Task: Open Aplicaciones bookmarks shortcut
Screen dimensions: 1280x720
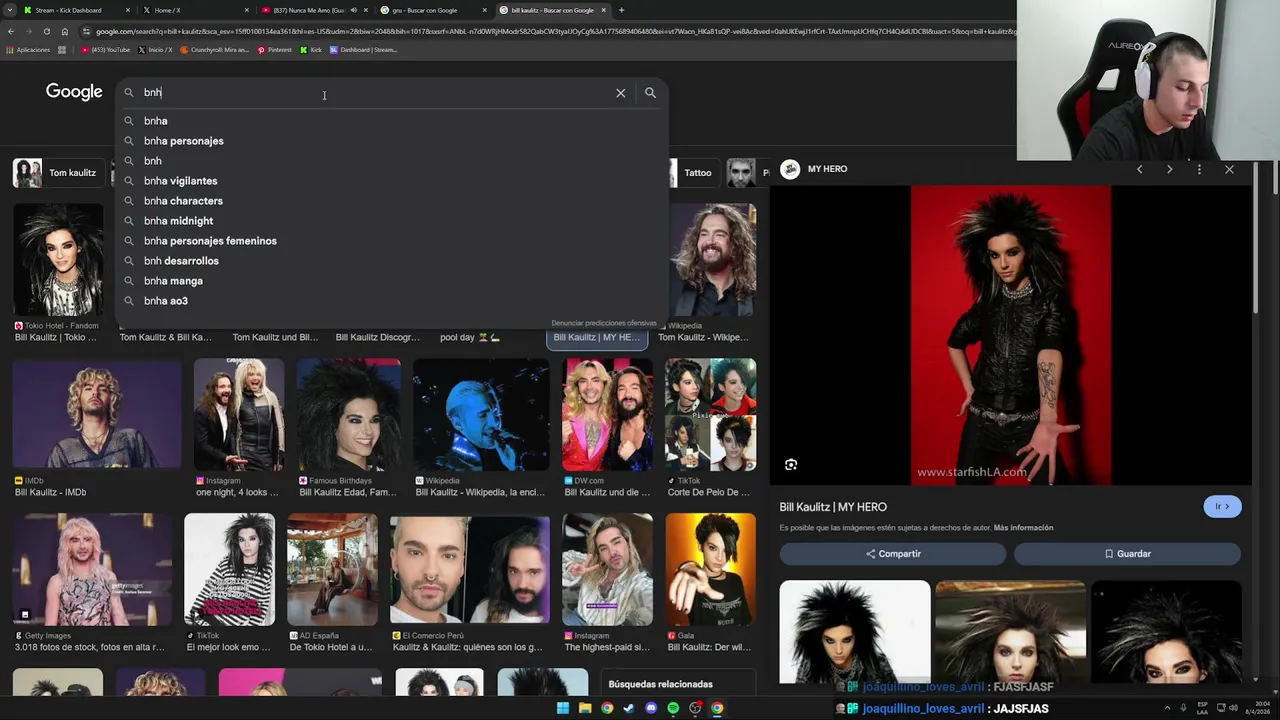Action: click(28, 49)
